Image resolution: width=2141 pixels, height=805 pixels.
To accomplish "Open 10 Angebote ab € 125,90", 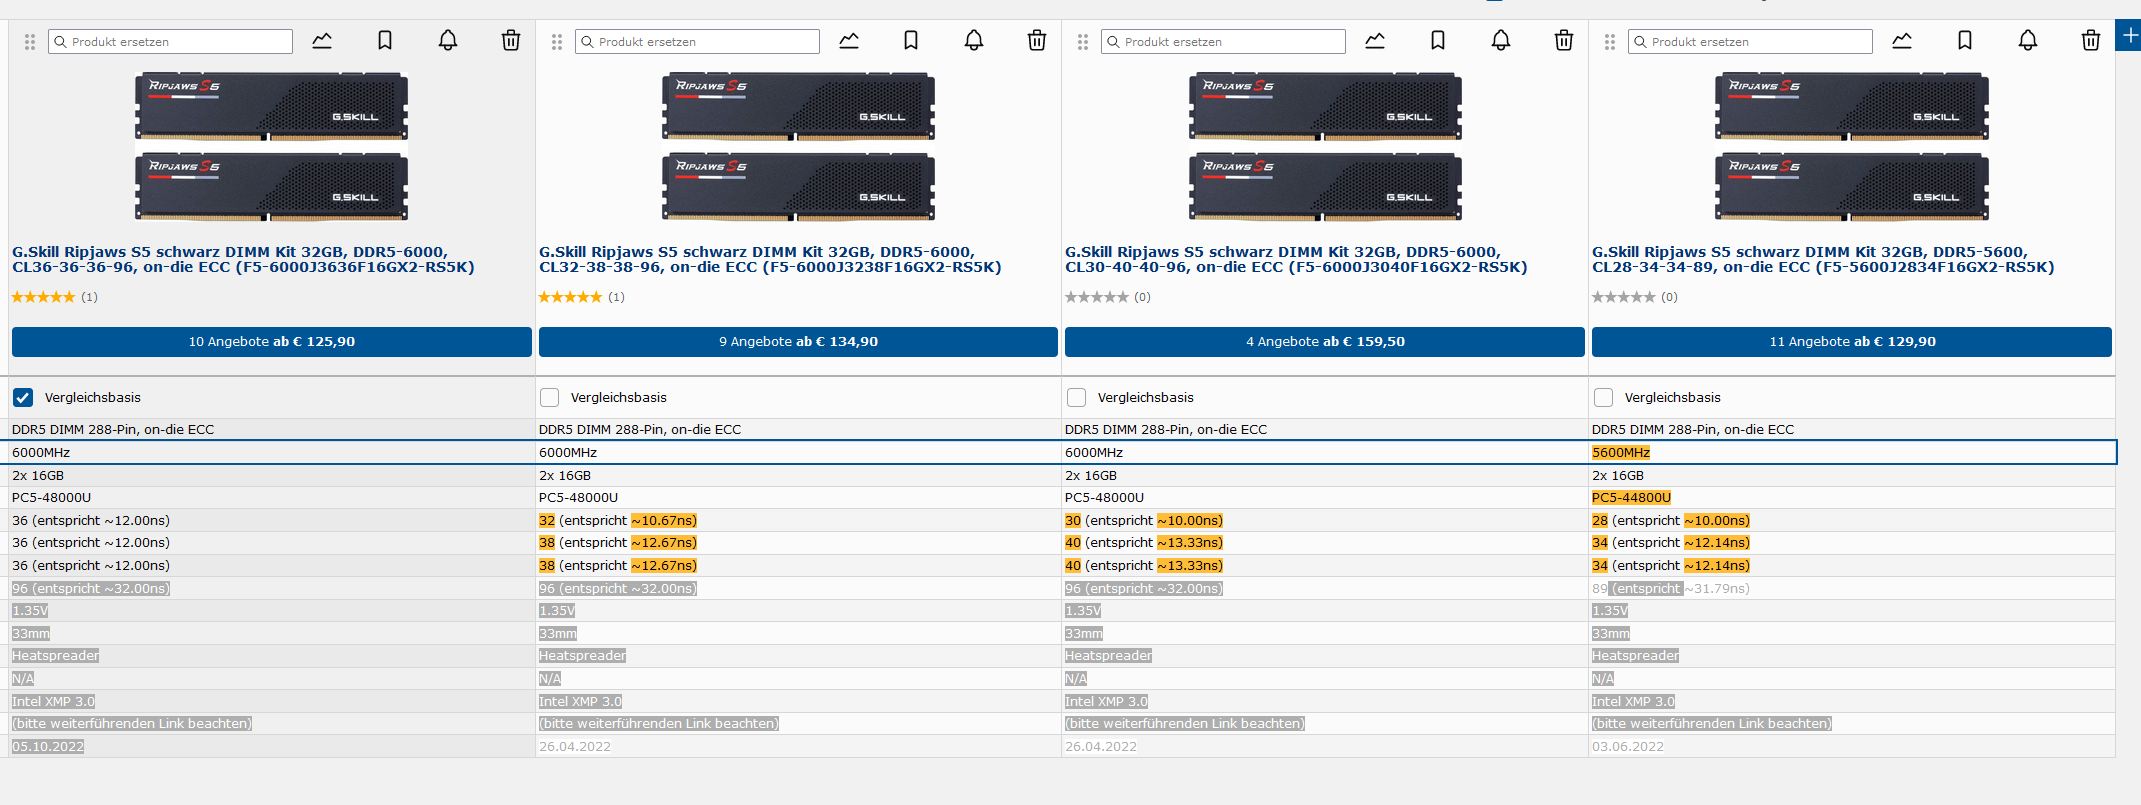I will (272, 342).
